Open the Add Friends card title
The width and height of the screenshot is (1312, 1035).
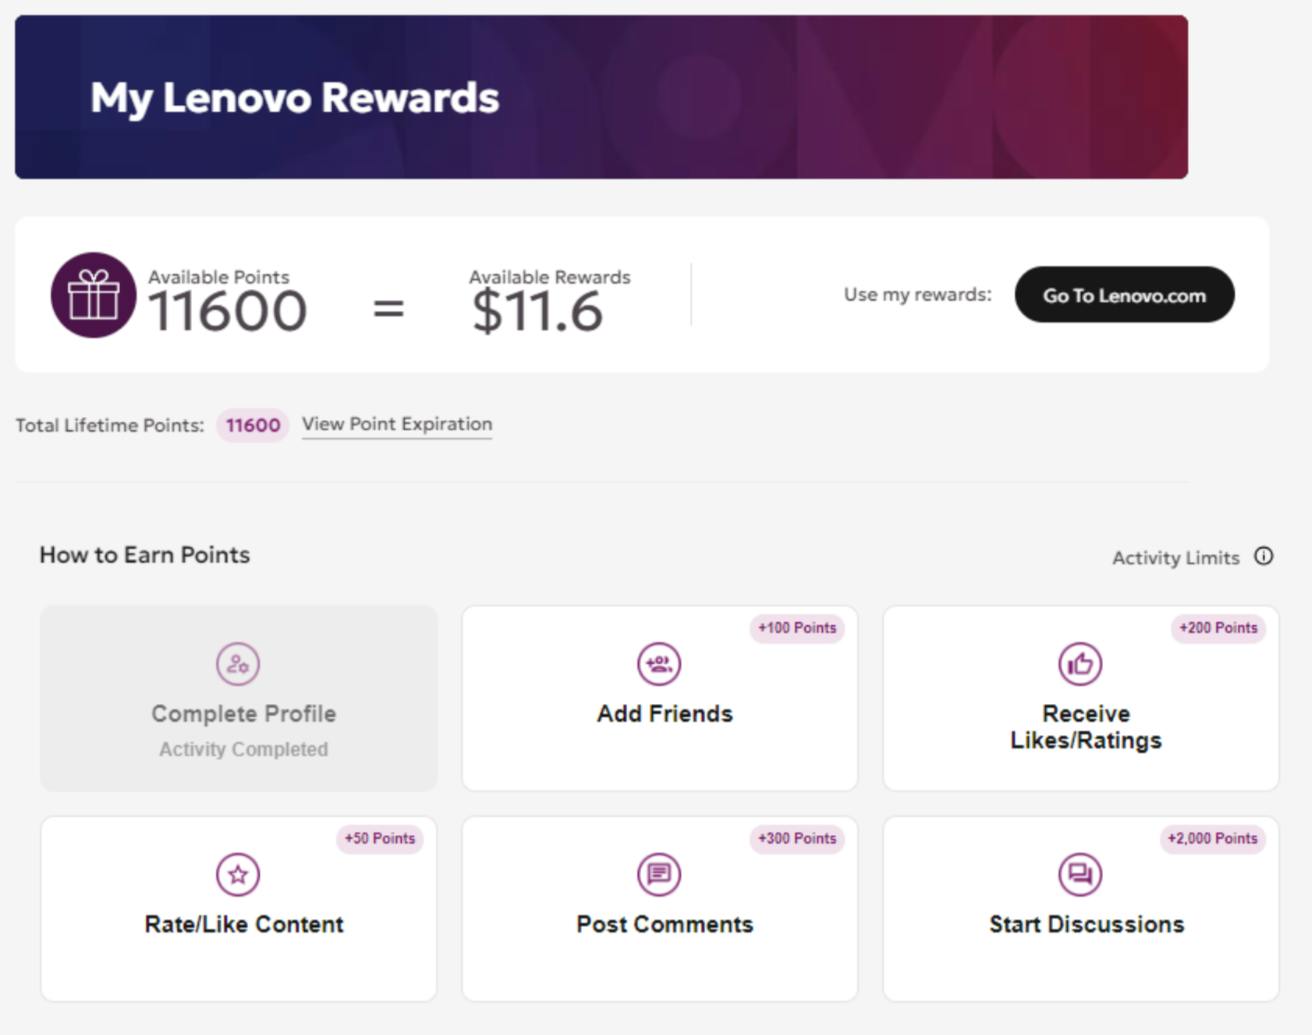(665, 714)
